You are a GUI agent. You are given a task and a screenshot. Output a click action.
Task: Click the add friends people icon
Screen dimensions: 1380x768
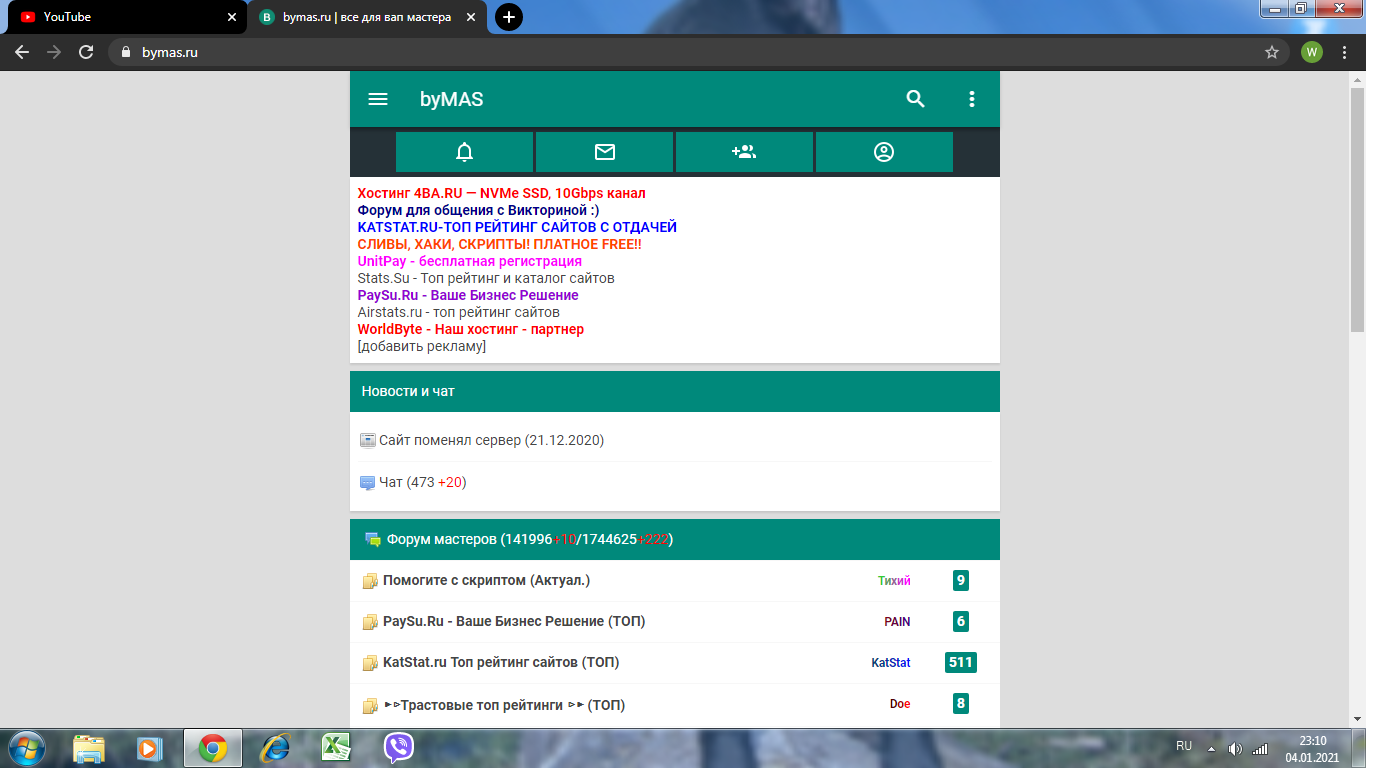pos(744,152)
